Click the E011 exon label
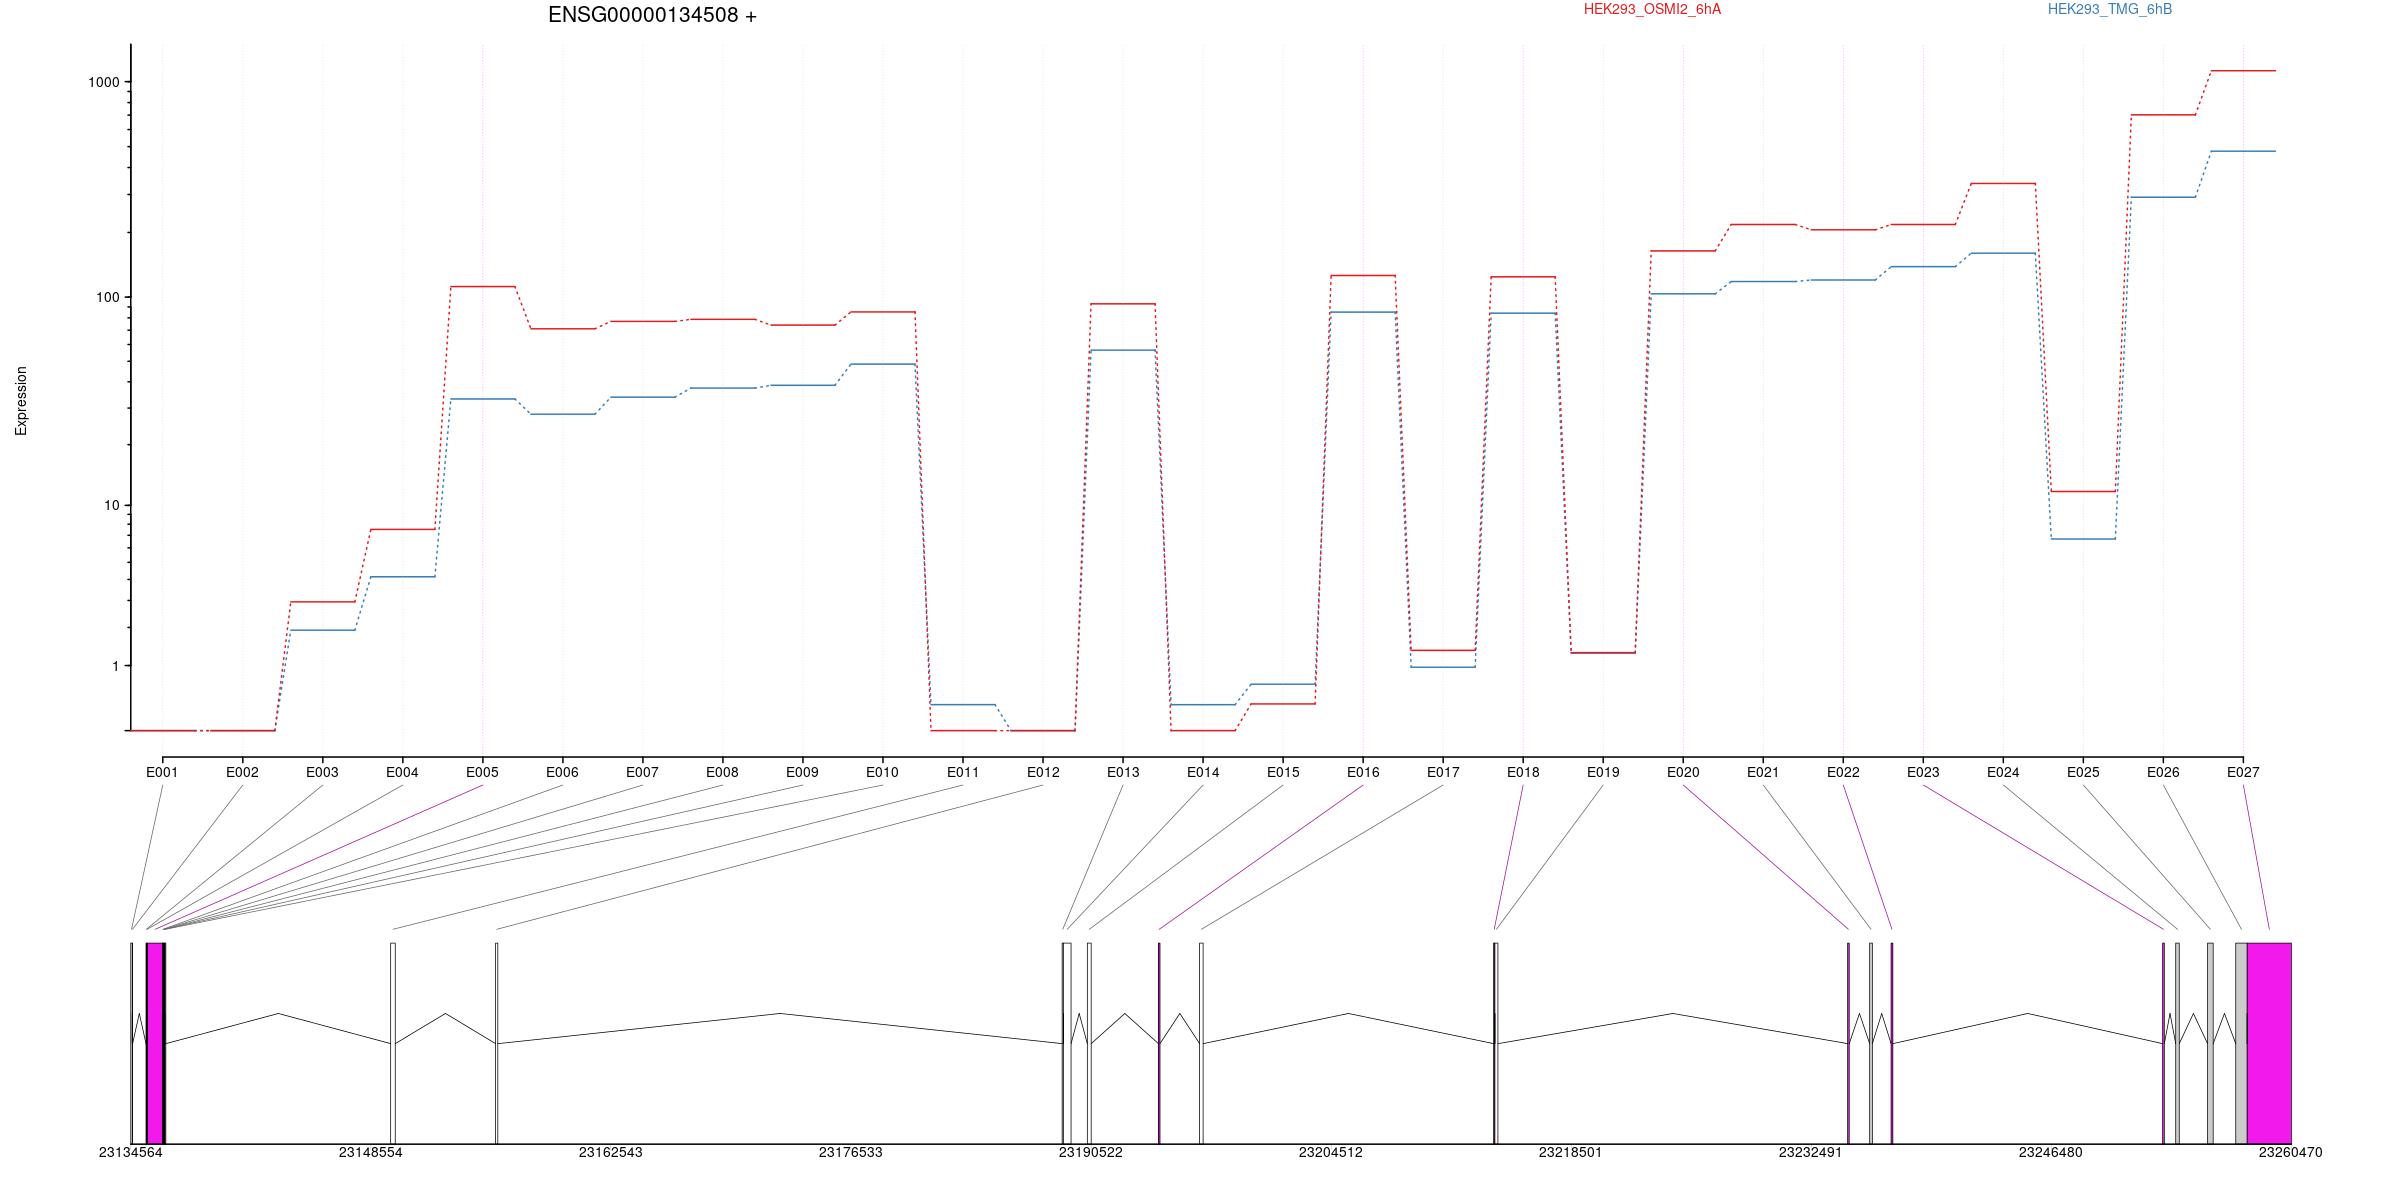Viewport: 2400px width, 1200px height. click(x=963, y=772)
